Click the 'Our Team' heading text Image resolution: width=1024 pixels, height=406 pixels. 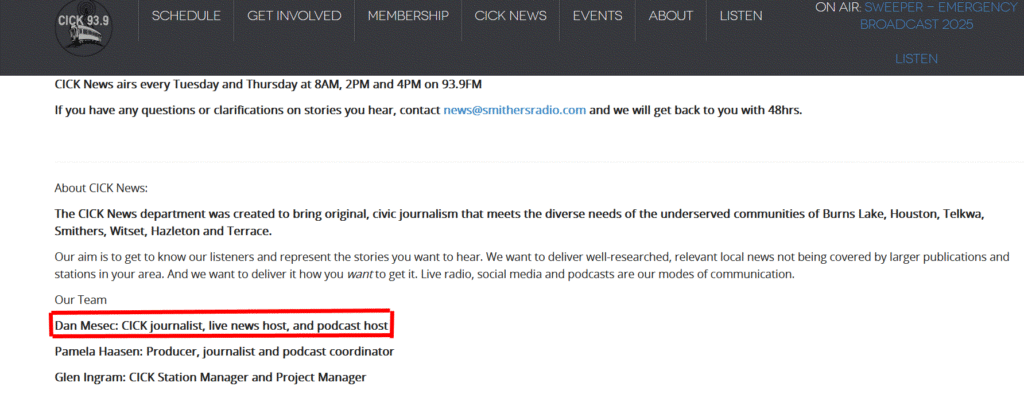[x=80, y=300]
